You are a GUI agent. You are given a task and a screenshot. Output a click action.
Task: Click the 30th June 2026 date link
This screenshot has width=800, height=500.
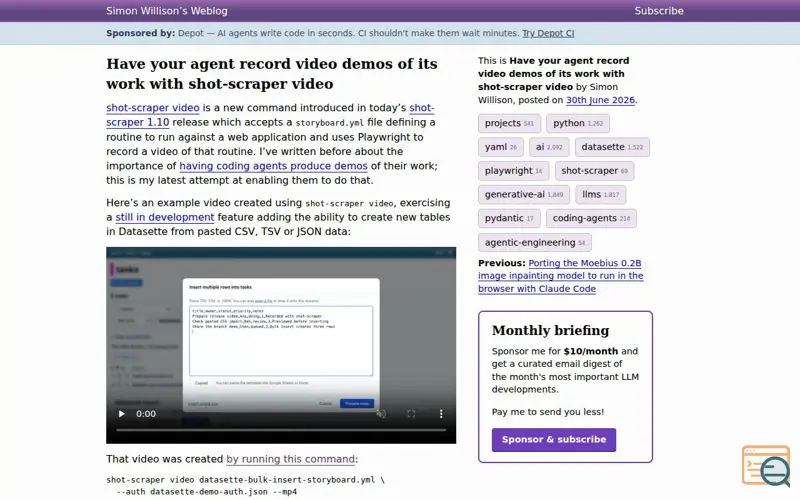tap(600, 100)
